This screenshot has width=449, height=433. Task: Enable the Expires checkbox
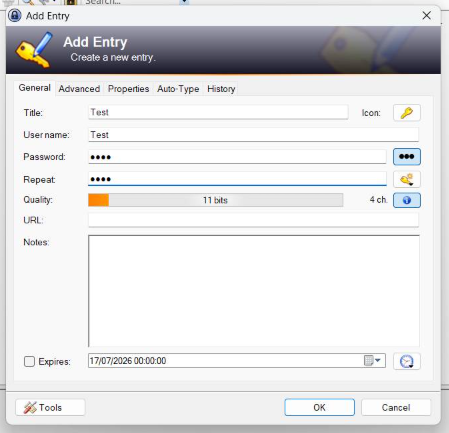pyautogui.click(x=29, y=361)
